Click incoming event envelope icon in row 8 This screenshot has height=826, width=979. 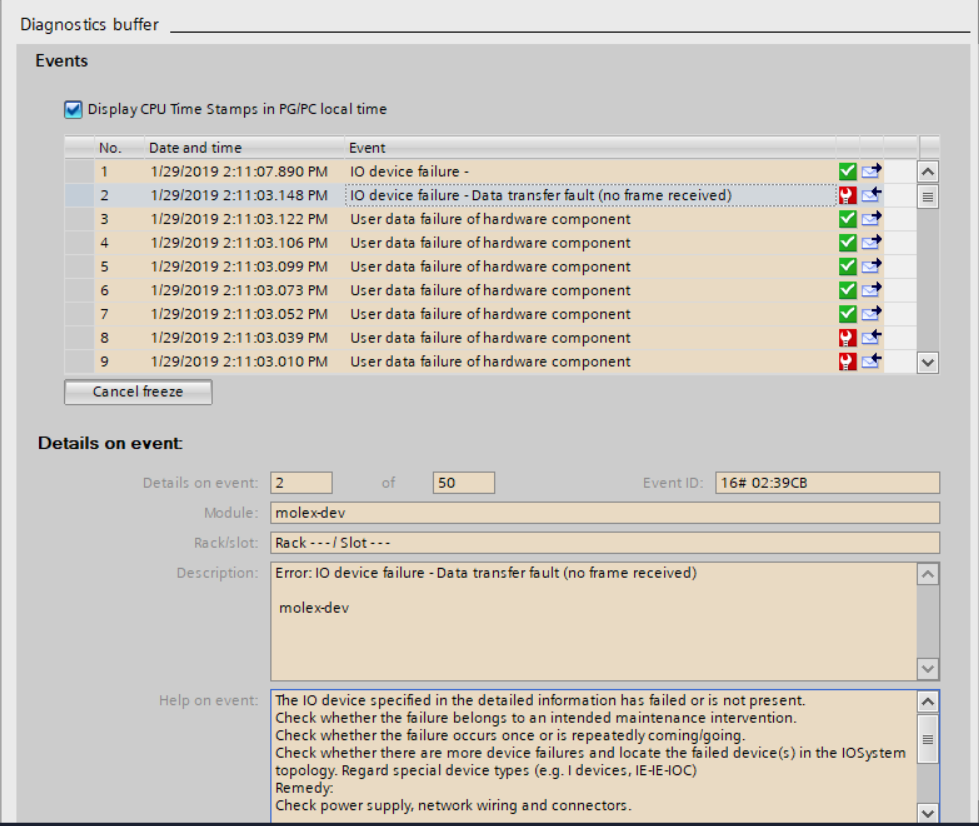(872, 337)
